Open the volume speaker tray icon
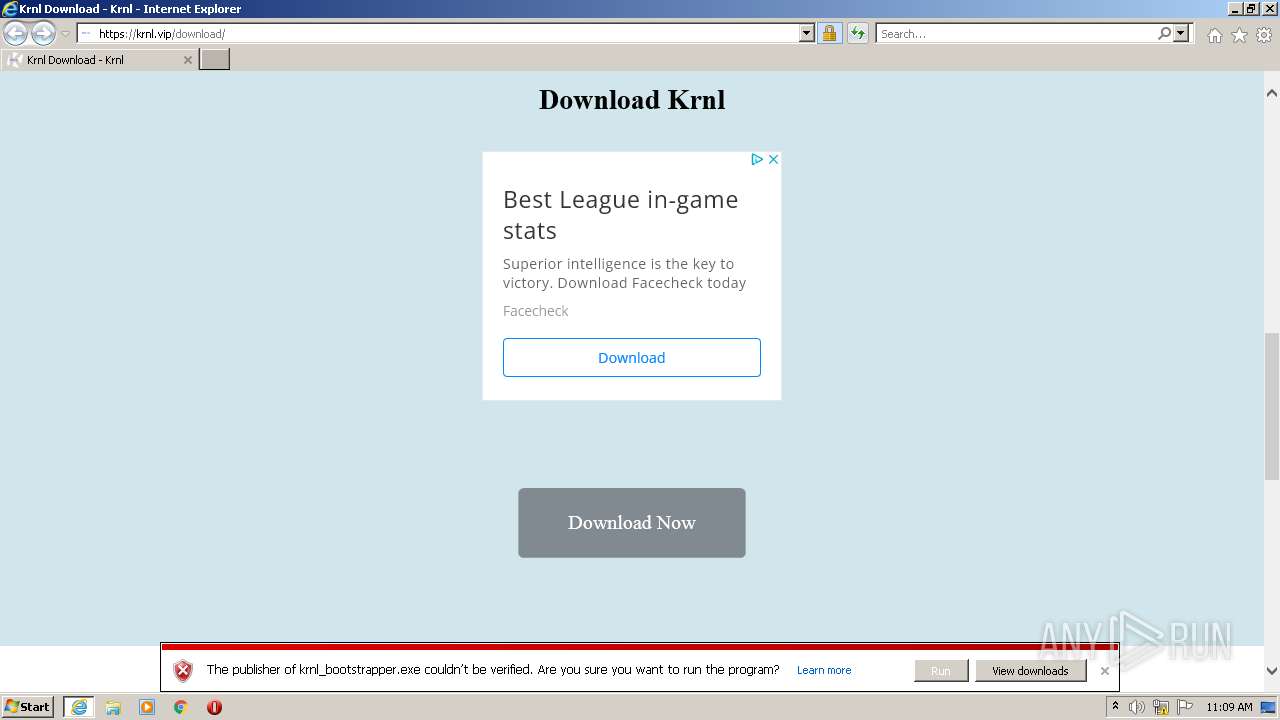The height and width of the screenshot is (720, 1280). [1137, 707]
